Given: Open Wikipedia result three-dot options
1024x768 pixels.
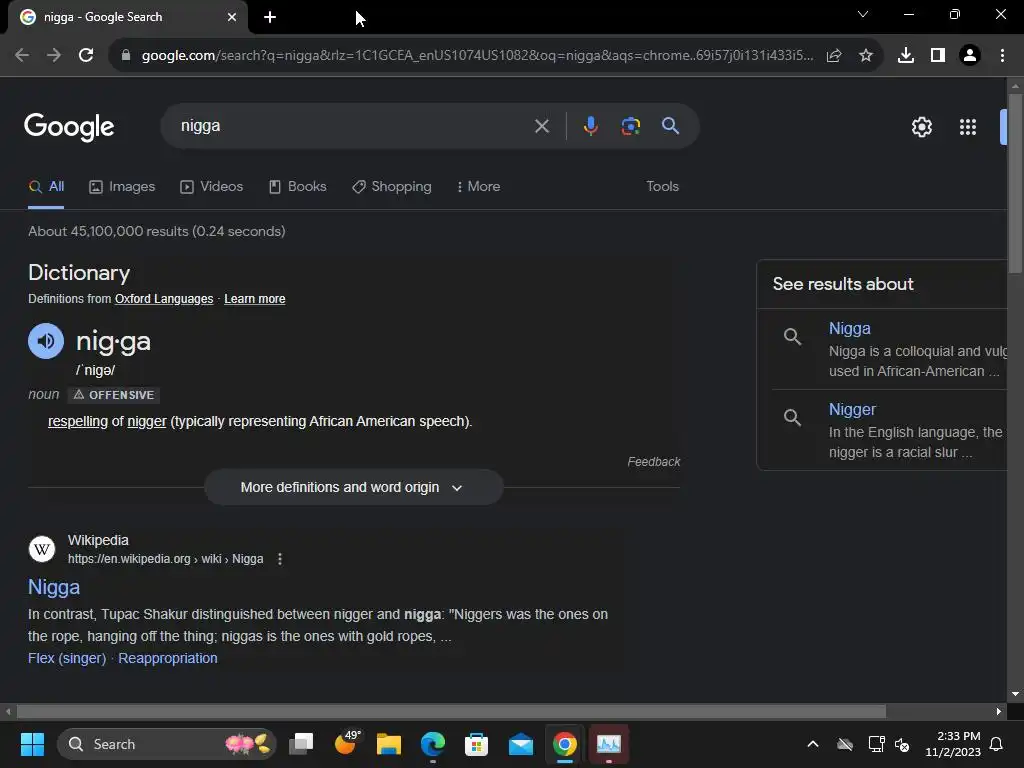Looking at the screenshot, I should coord(280,559).
